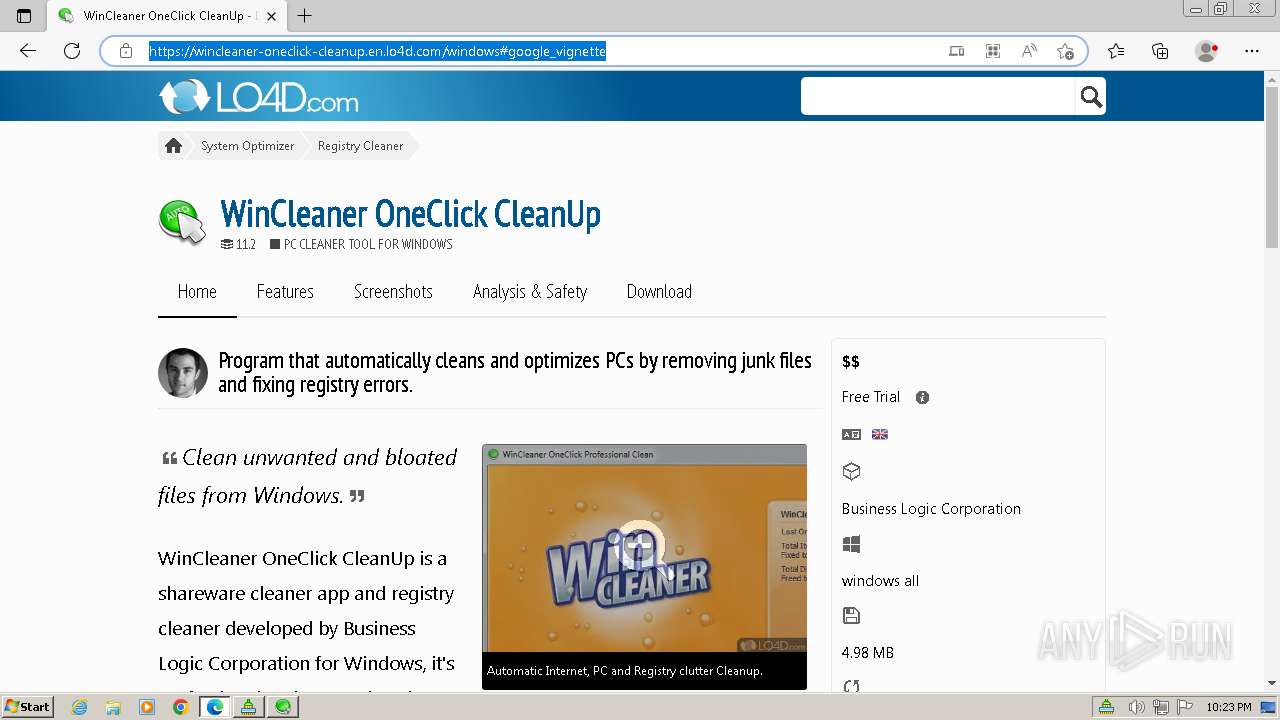Open File Explorer folder in the taskbar
The height and width of the screenshot is (720, 1280).
coord(113,707)
